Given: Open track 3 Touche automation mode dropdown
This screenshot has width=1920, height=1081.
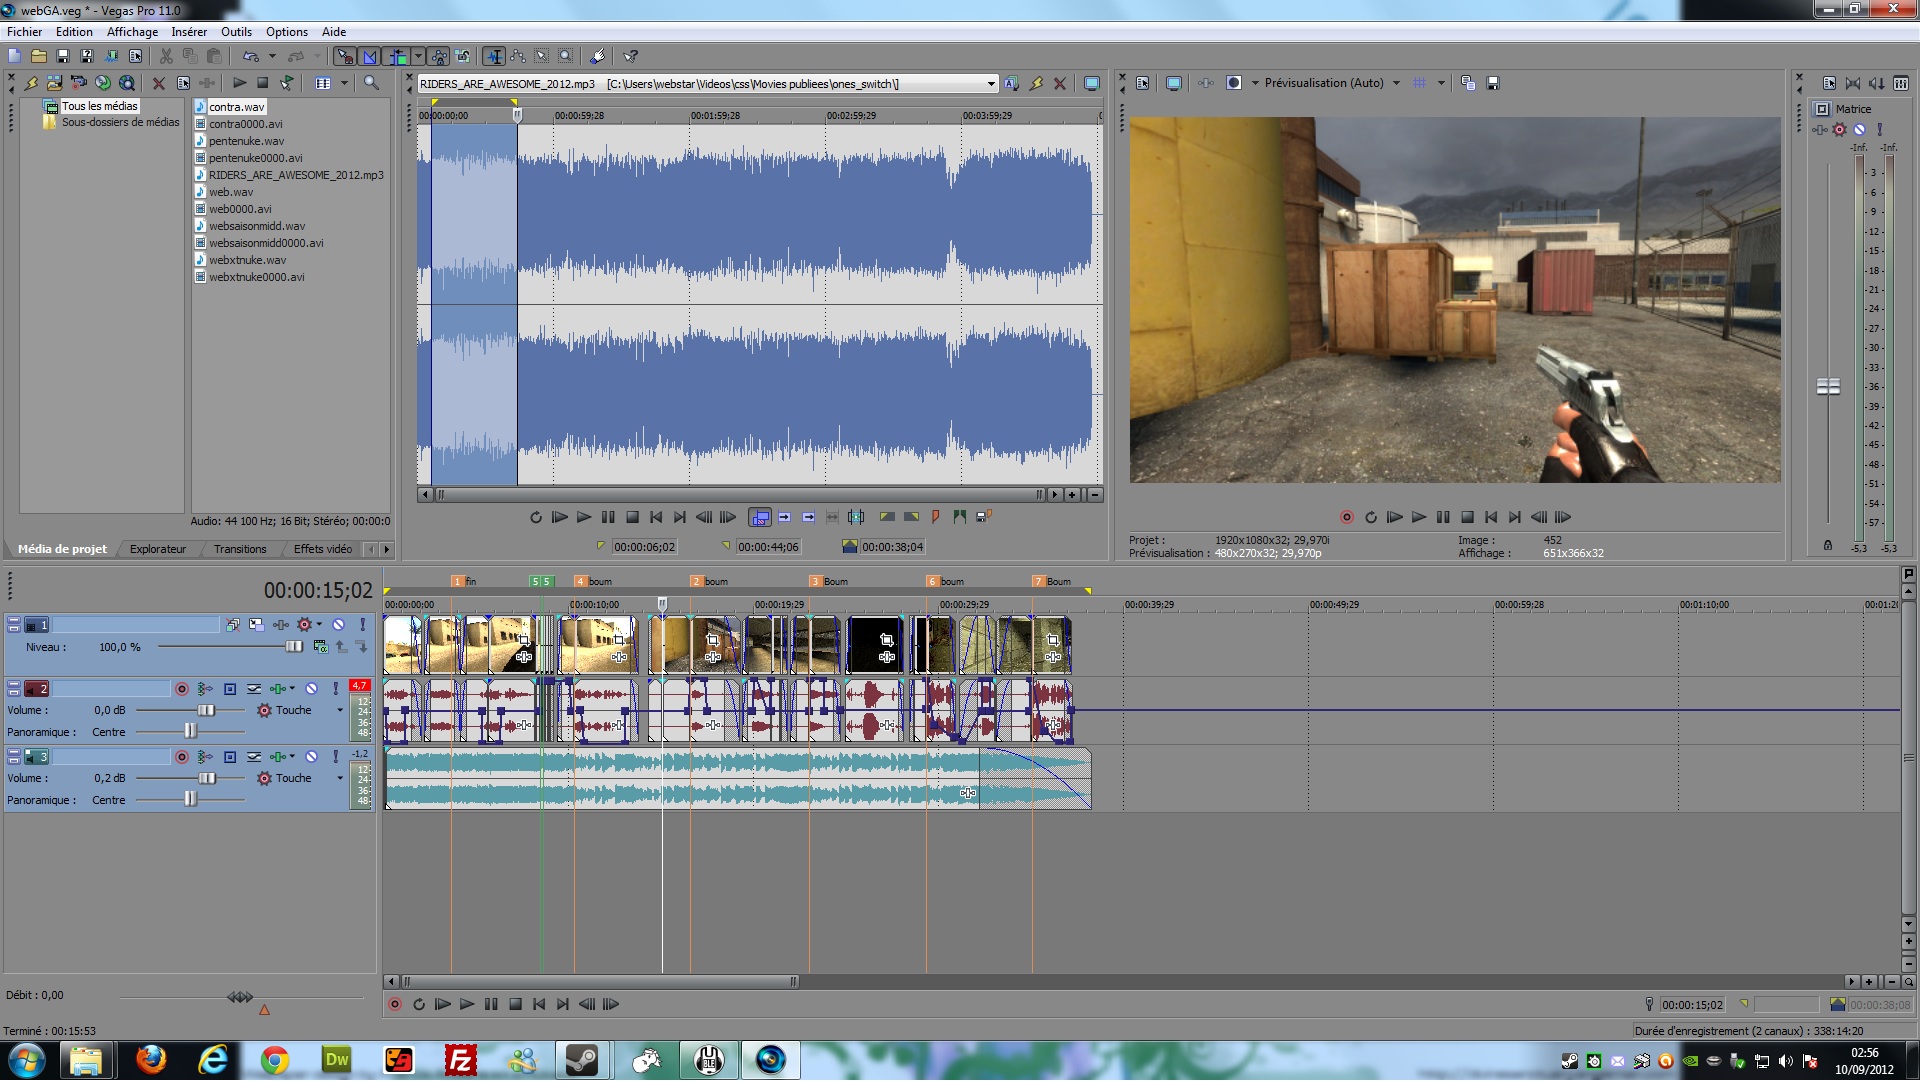Looking at the screenshot, I should coord(340,778).
